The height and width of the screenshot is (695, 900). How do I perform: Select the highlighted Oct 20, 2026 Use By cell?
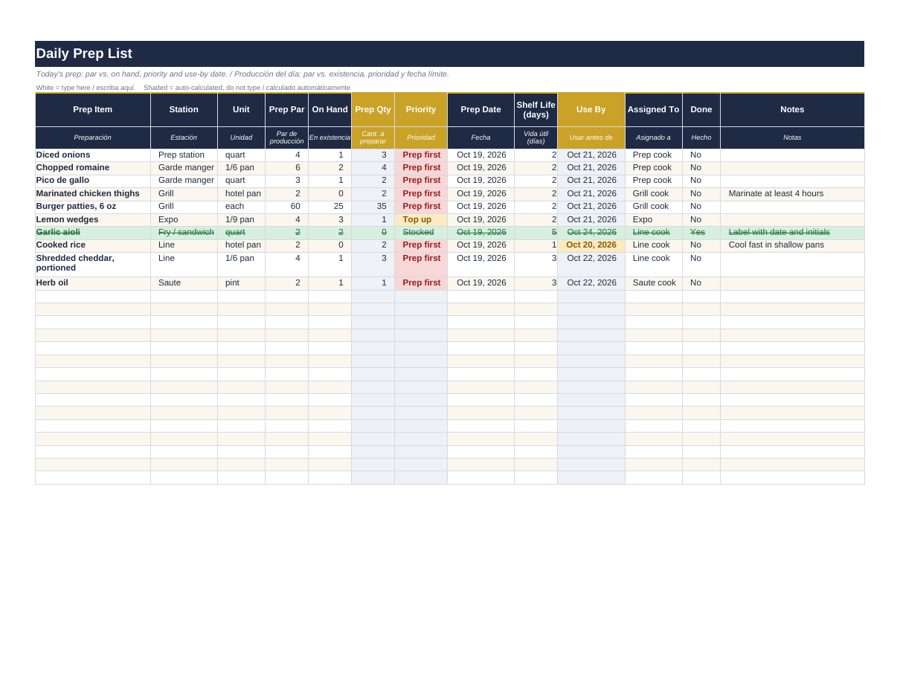[x=591, y=245]
